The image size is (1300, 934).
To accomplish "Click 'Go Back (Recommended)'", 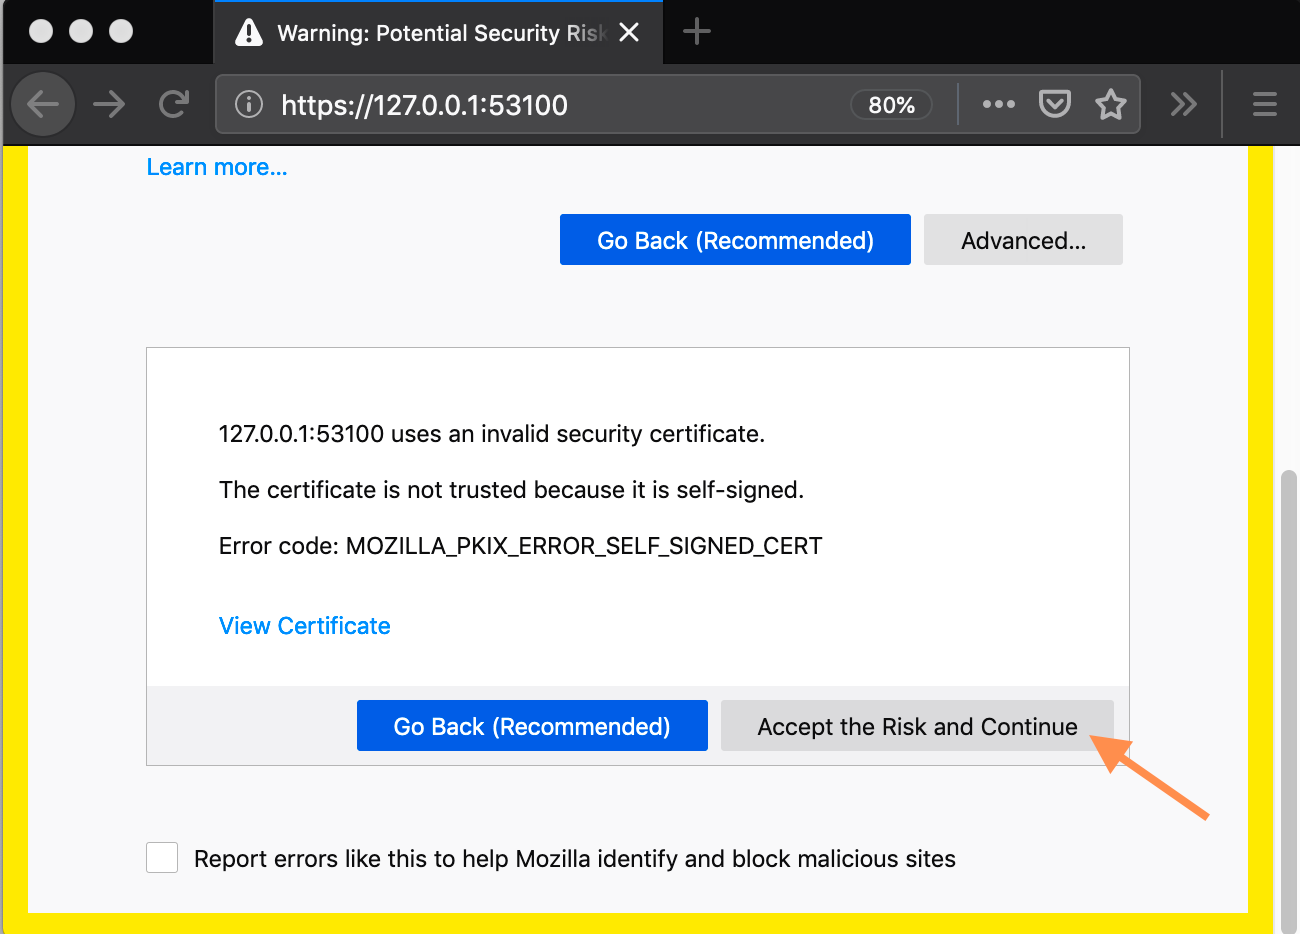I will tap(531, 726).
